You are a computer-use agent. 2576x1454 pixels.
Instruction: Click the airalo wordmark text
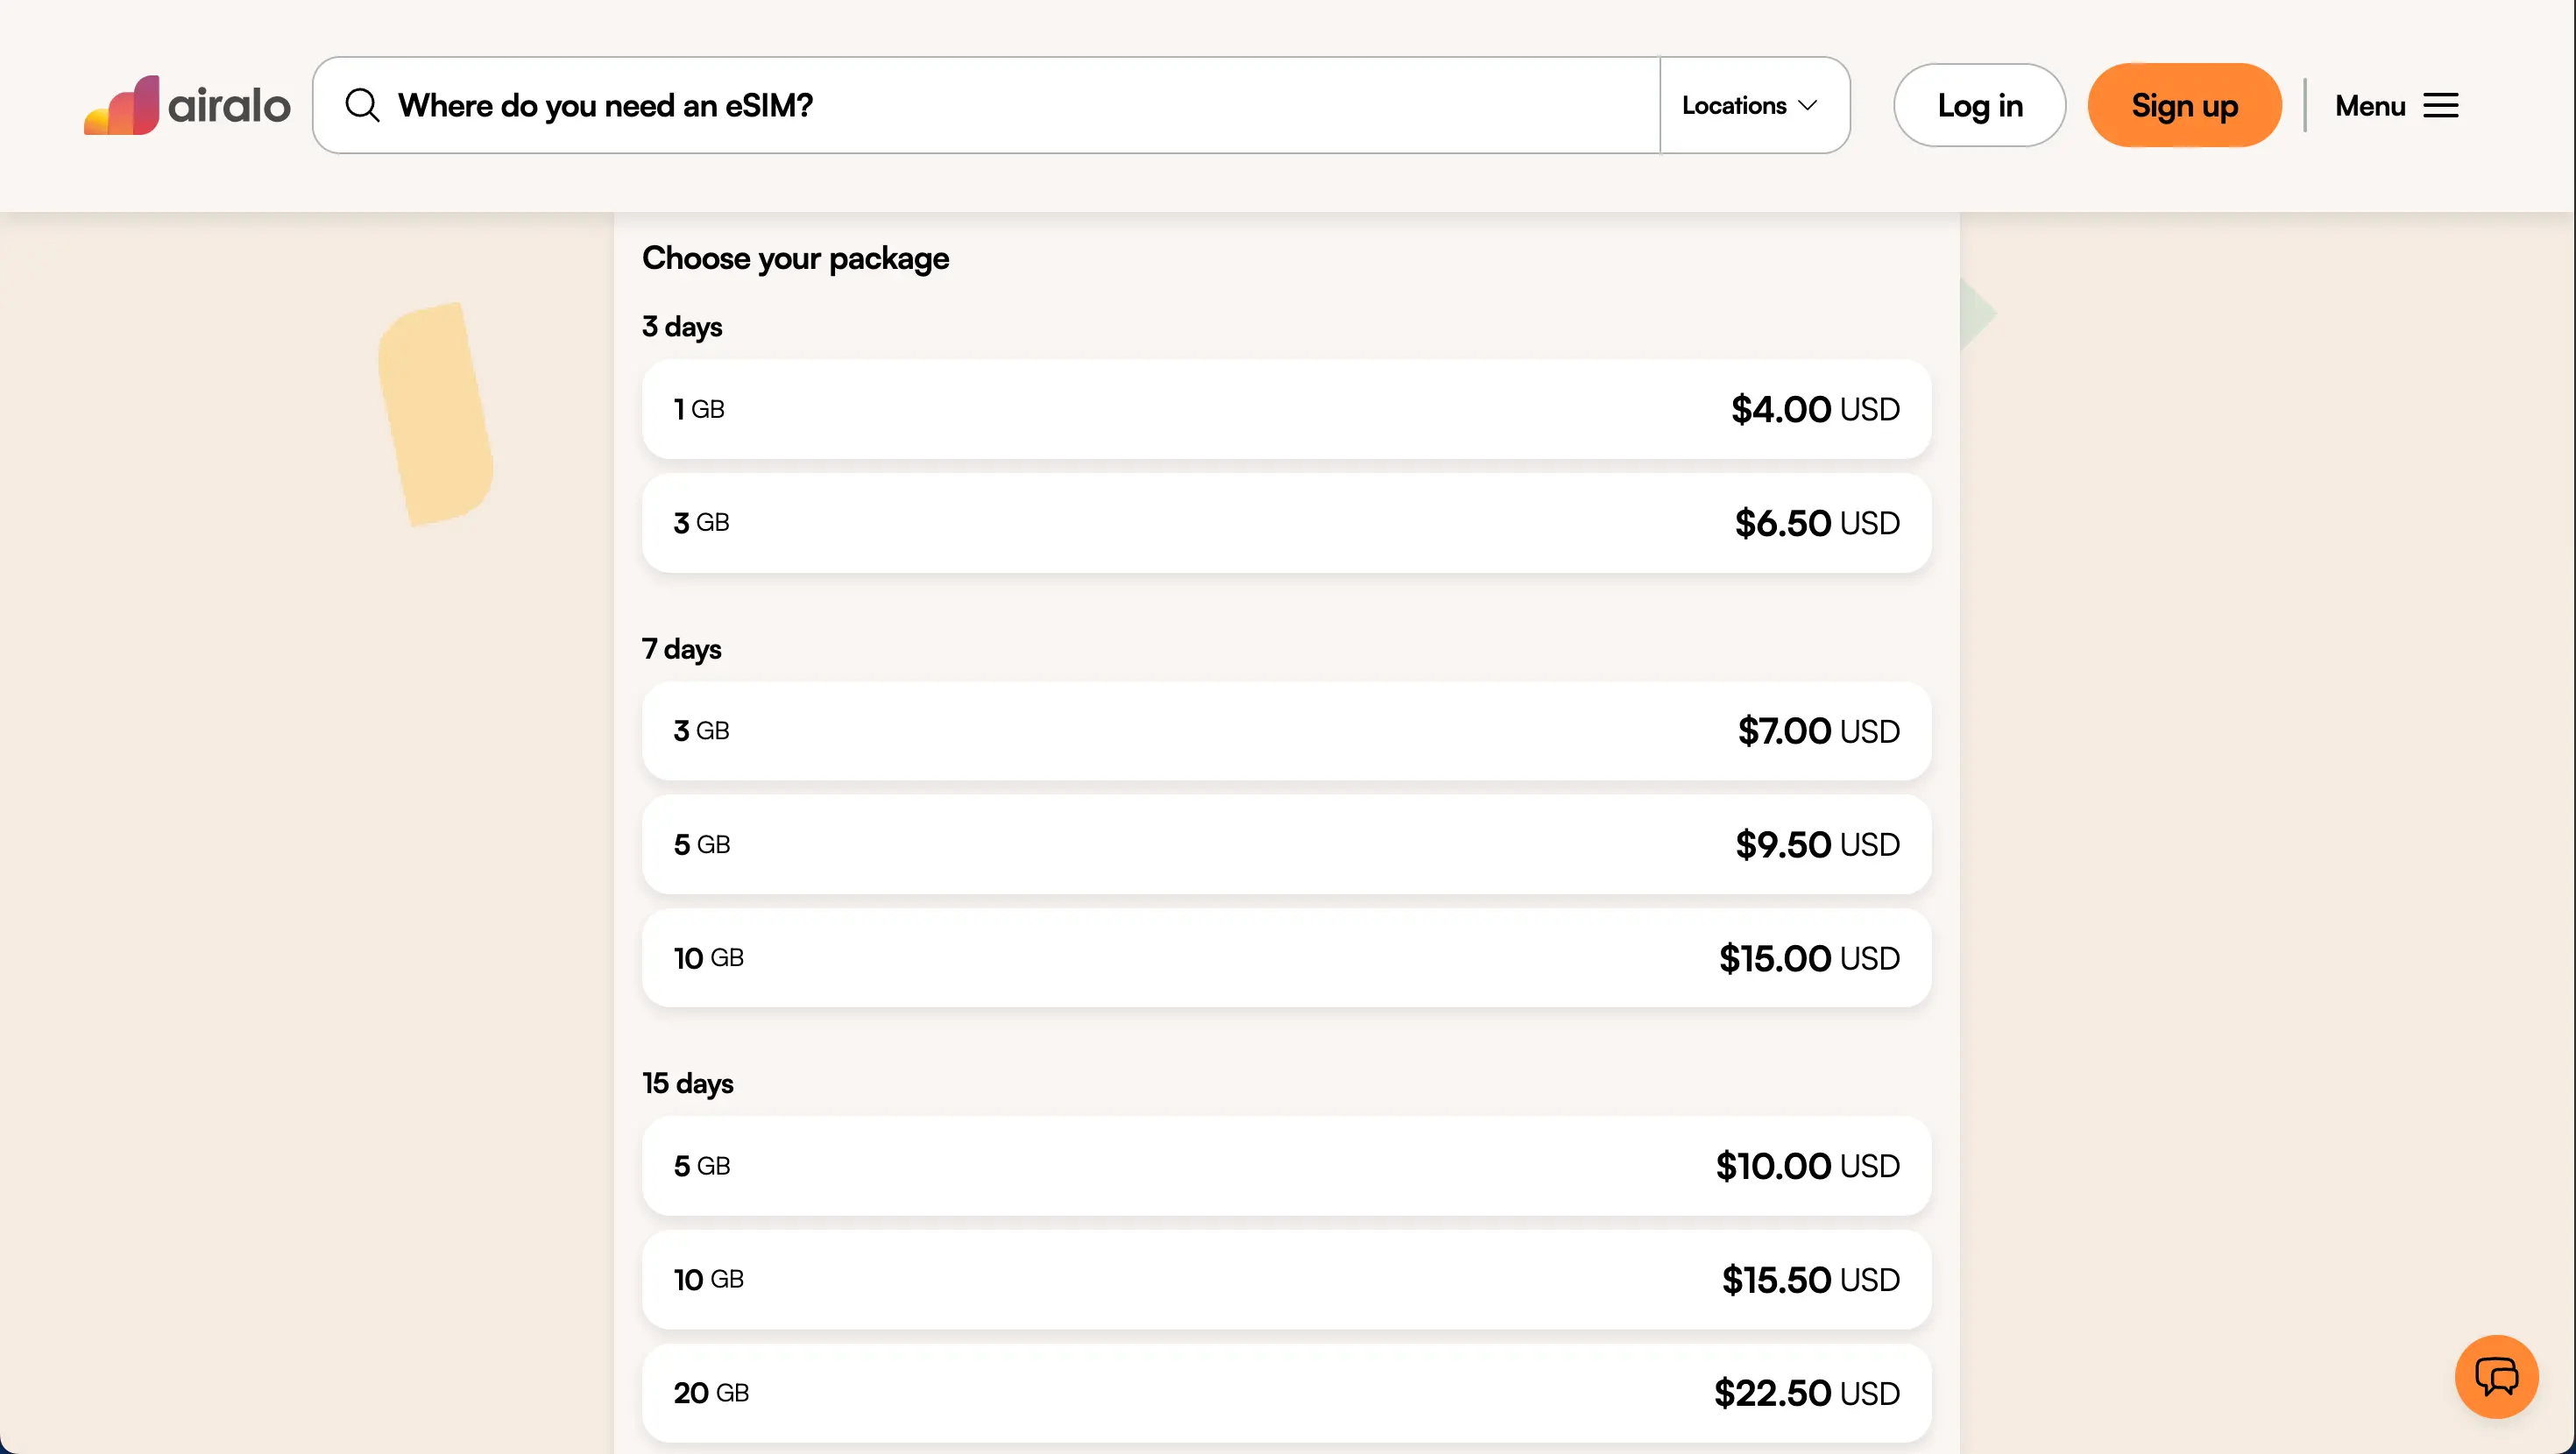pos(229,106)
